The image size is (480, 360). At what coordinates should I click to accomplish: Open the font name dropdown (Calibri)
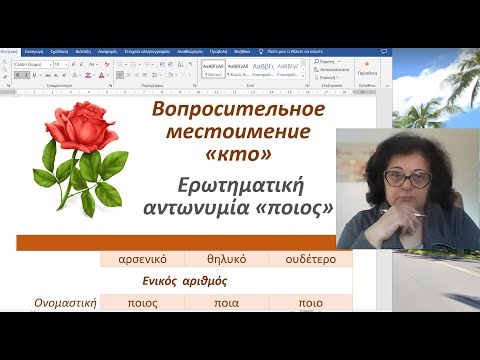(x=50, y=64)
